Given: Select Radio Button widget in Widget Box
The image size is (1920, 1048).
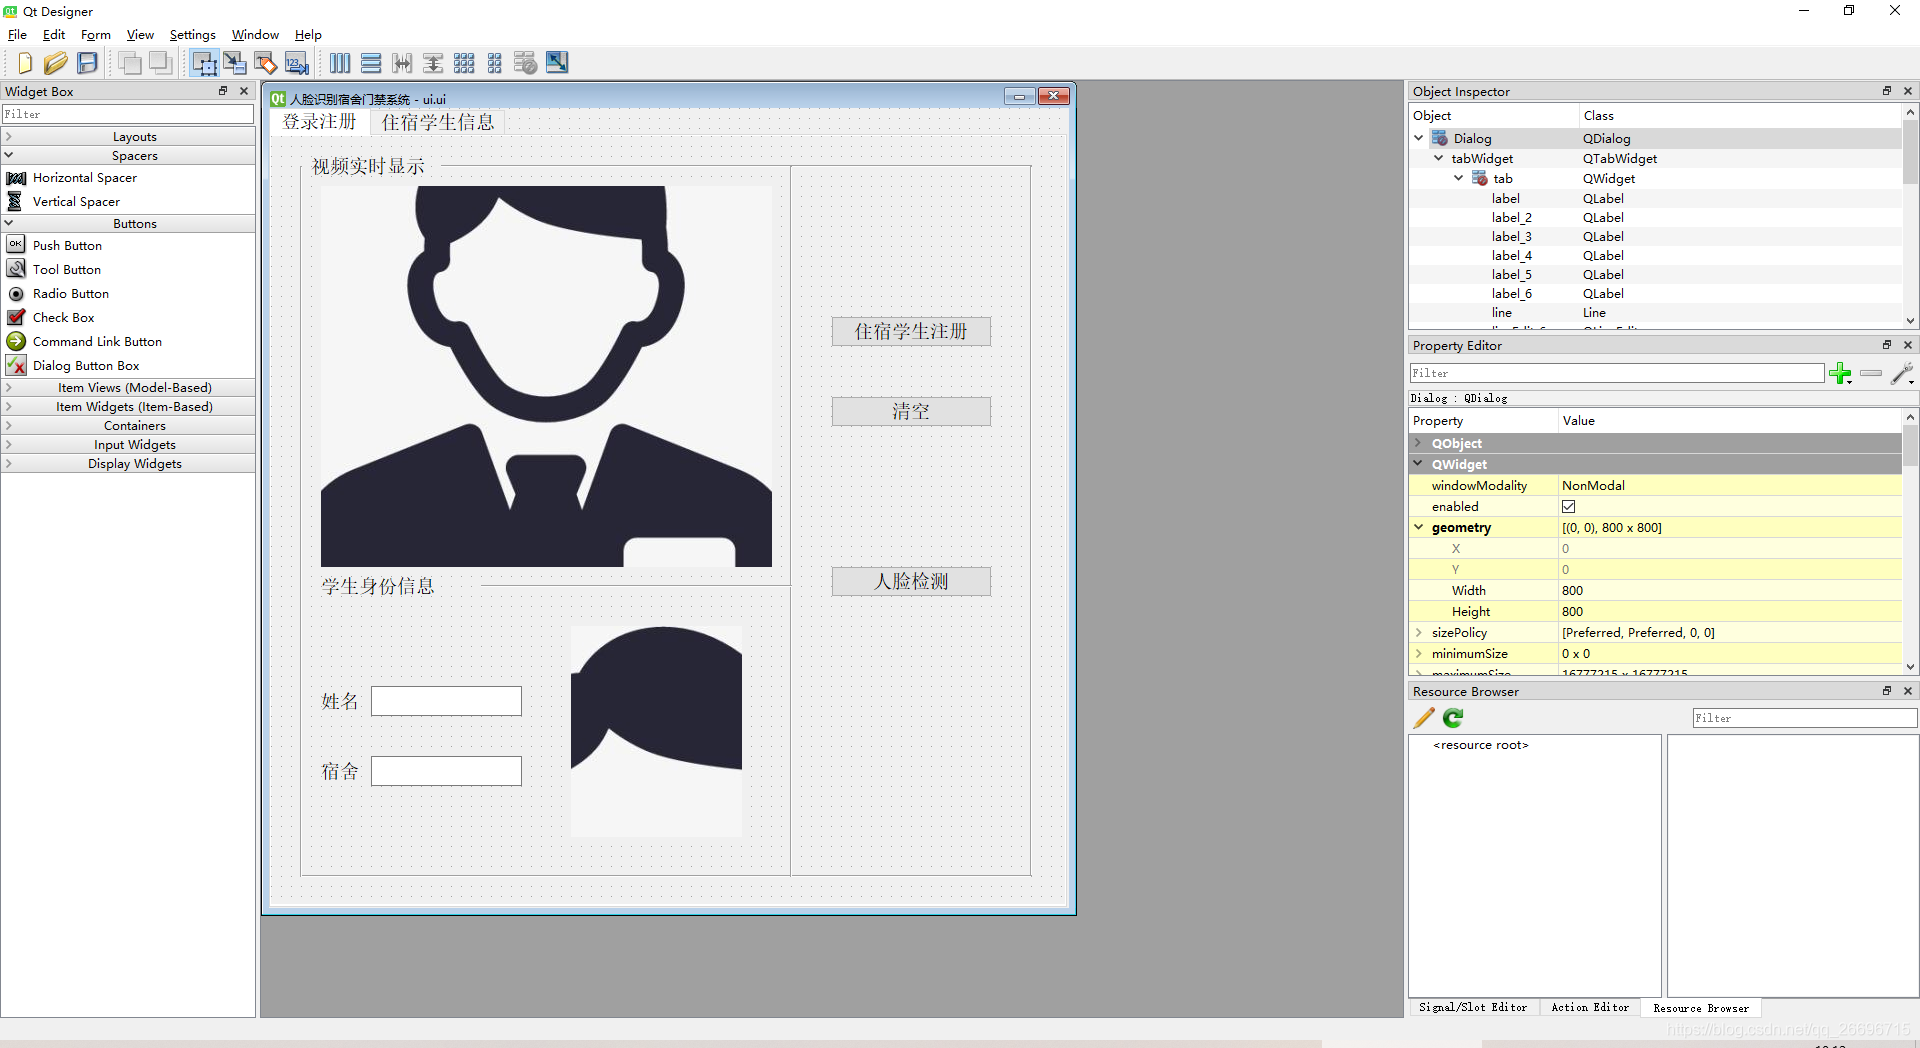Looking at the screenshot, I should pos(70,293).
